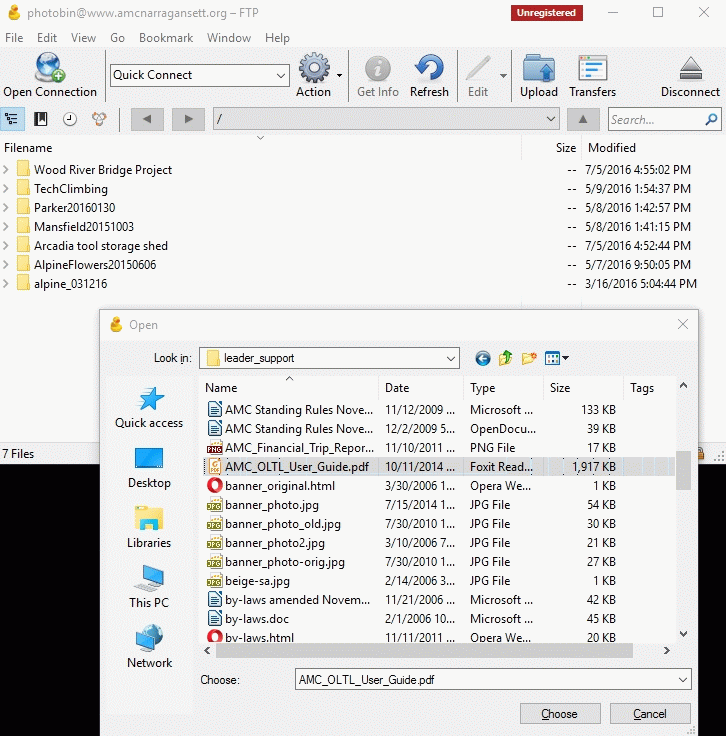This screenshot has height=736, width=726.
Task: Open the Transfers window
Action: pos(592,75)
